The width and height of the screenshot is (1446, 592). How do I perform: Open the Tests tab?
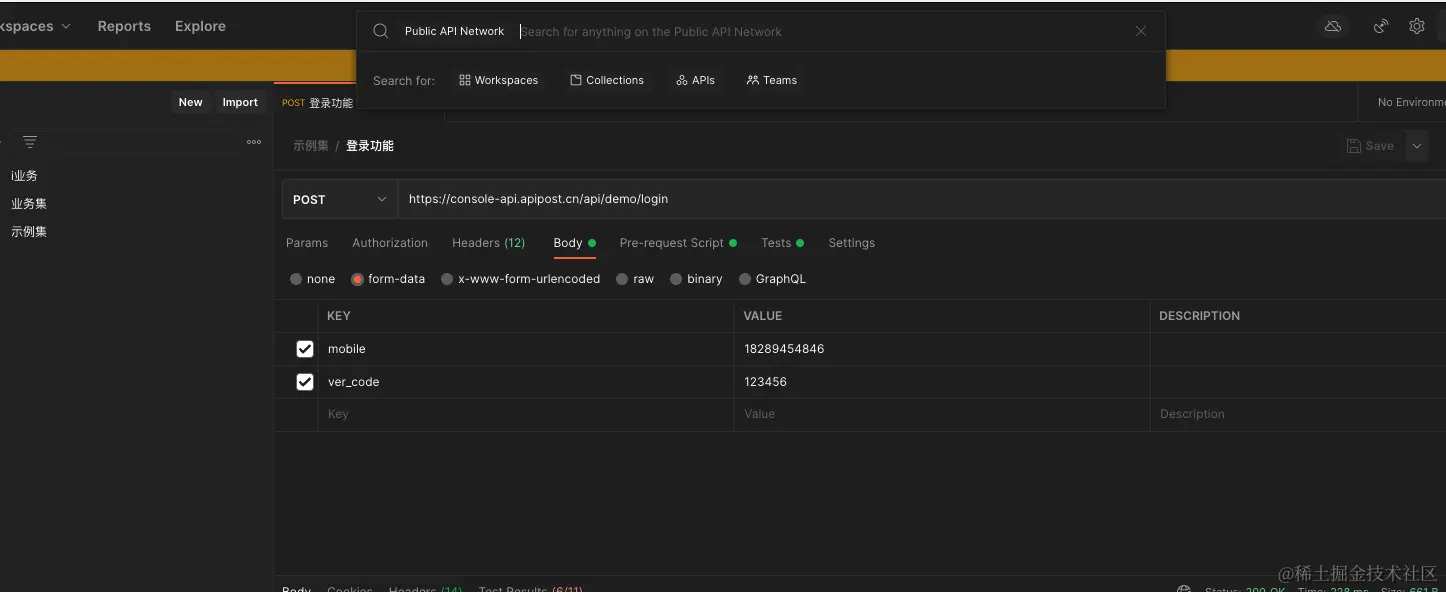click(782, 243)
